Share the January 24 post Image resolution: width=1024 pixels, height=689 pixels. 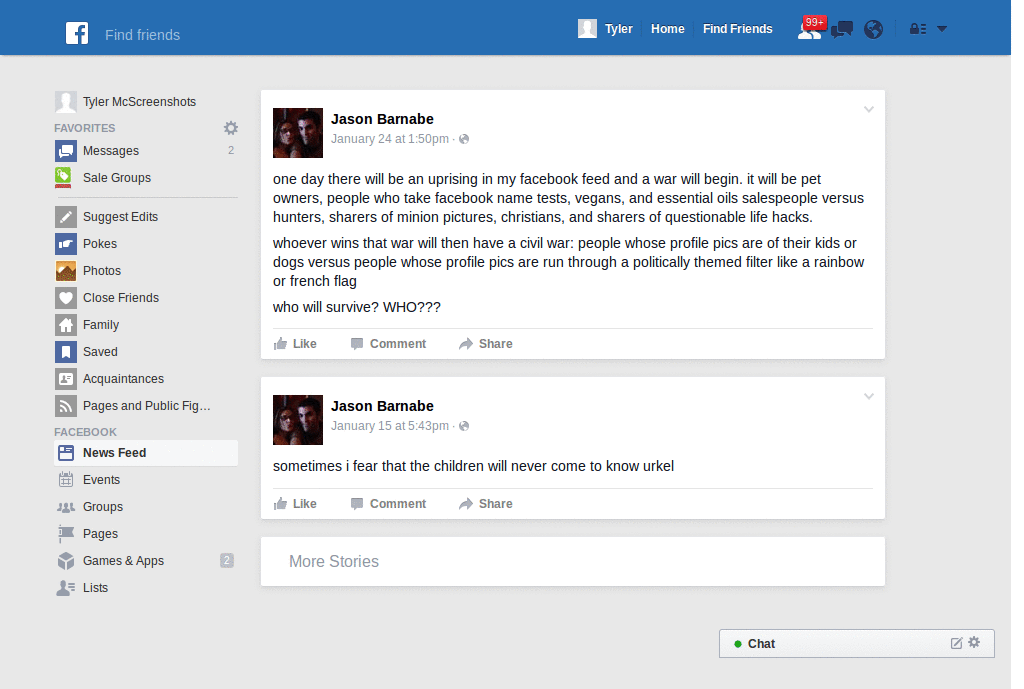coord(486,344)
